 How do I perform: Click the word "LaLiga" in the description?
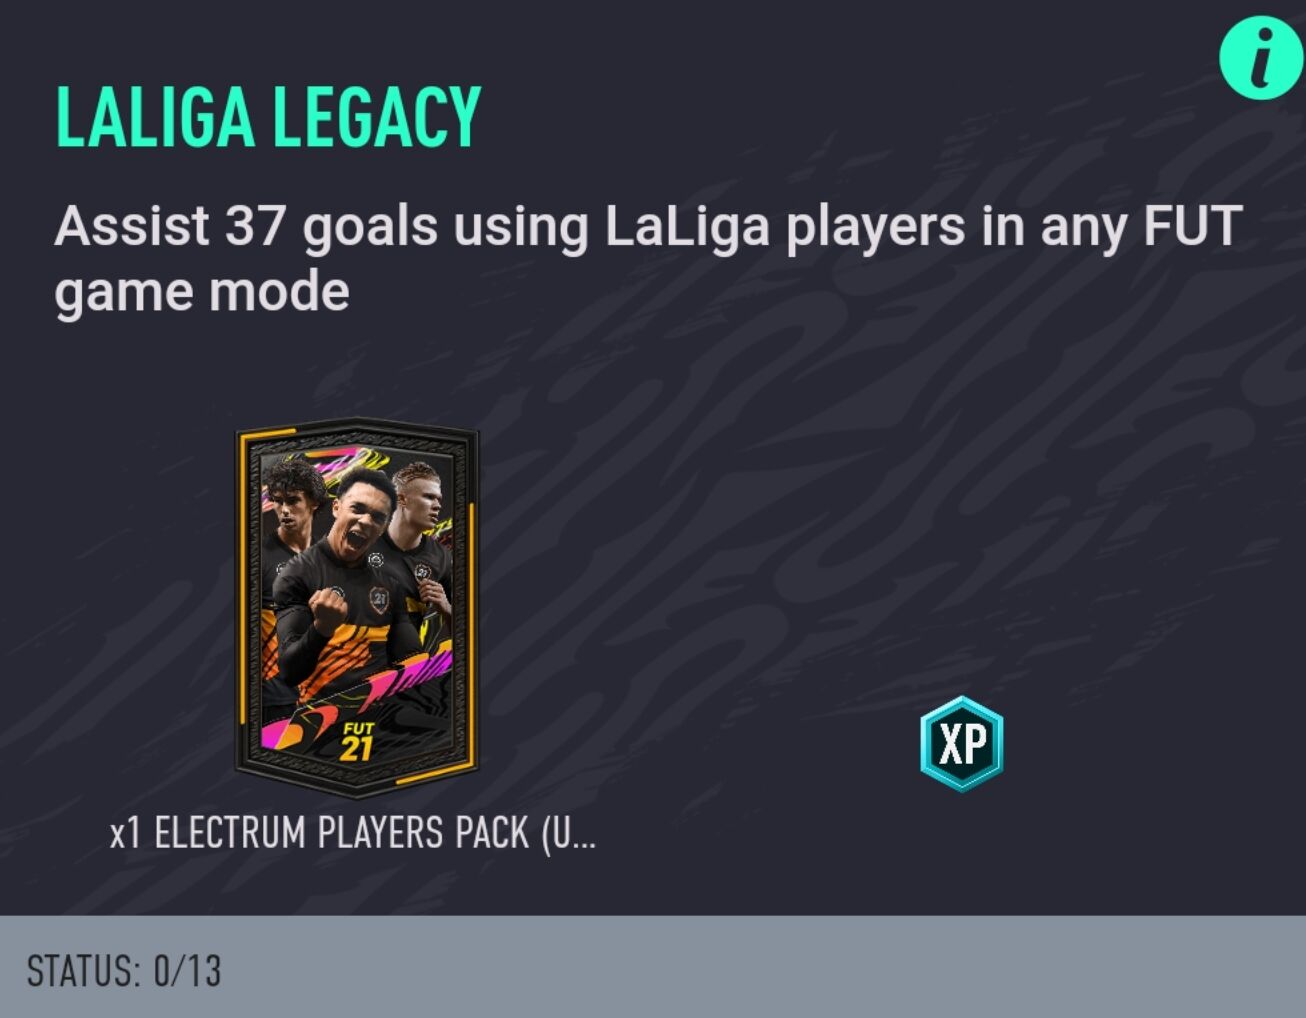coord(687,227)
